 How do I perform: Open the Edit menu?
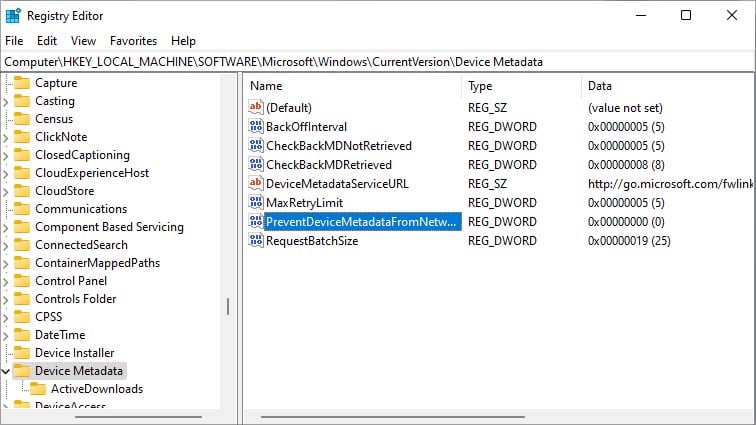coord(47,41)
